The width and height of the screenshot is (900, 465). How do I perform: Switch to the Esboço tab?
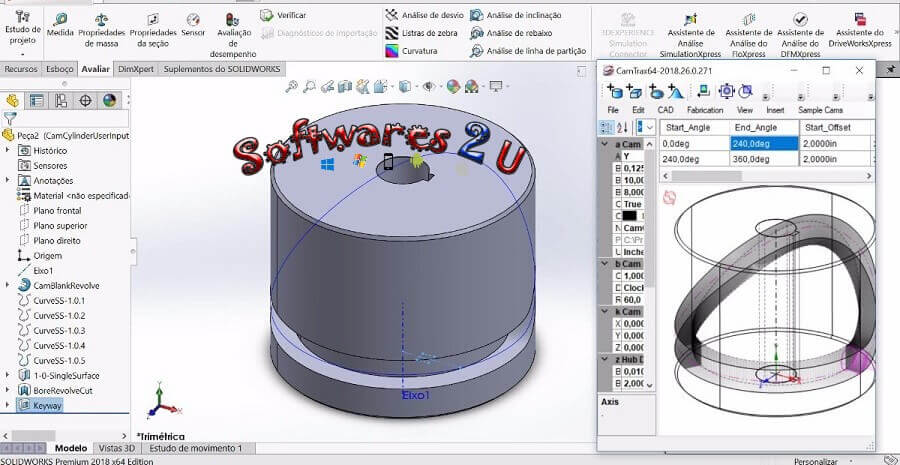coord(59,69)
